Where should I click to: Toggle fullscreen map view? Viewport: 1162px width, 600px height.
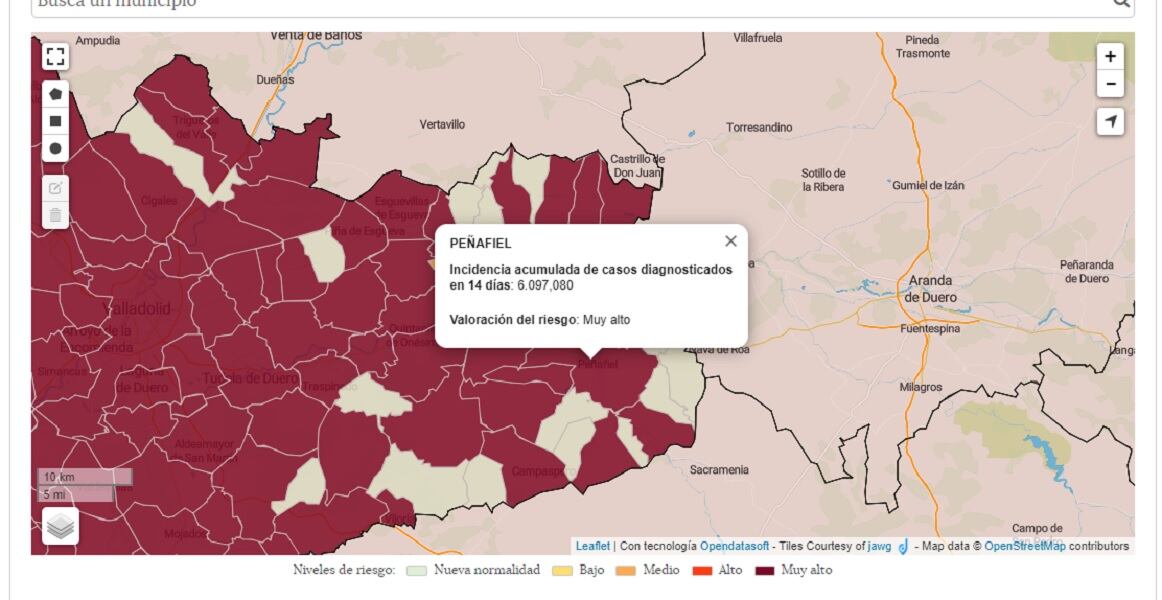55,56
